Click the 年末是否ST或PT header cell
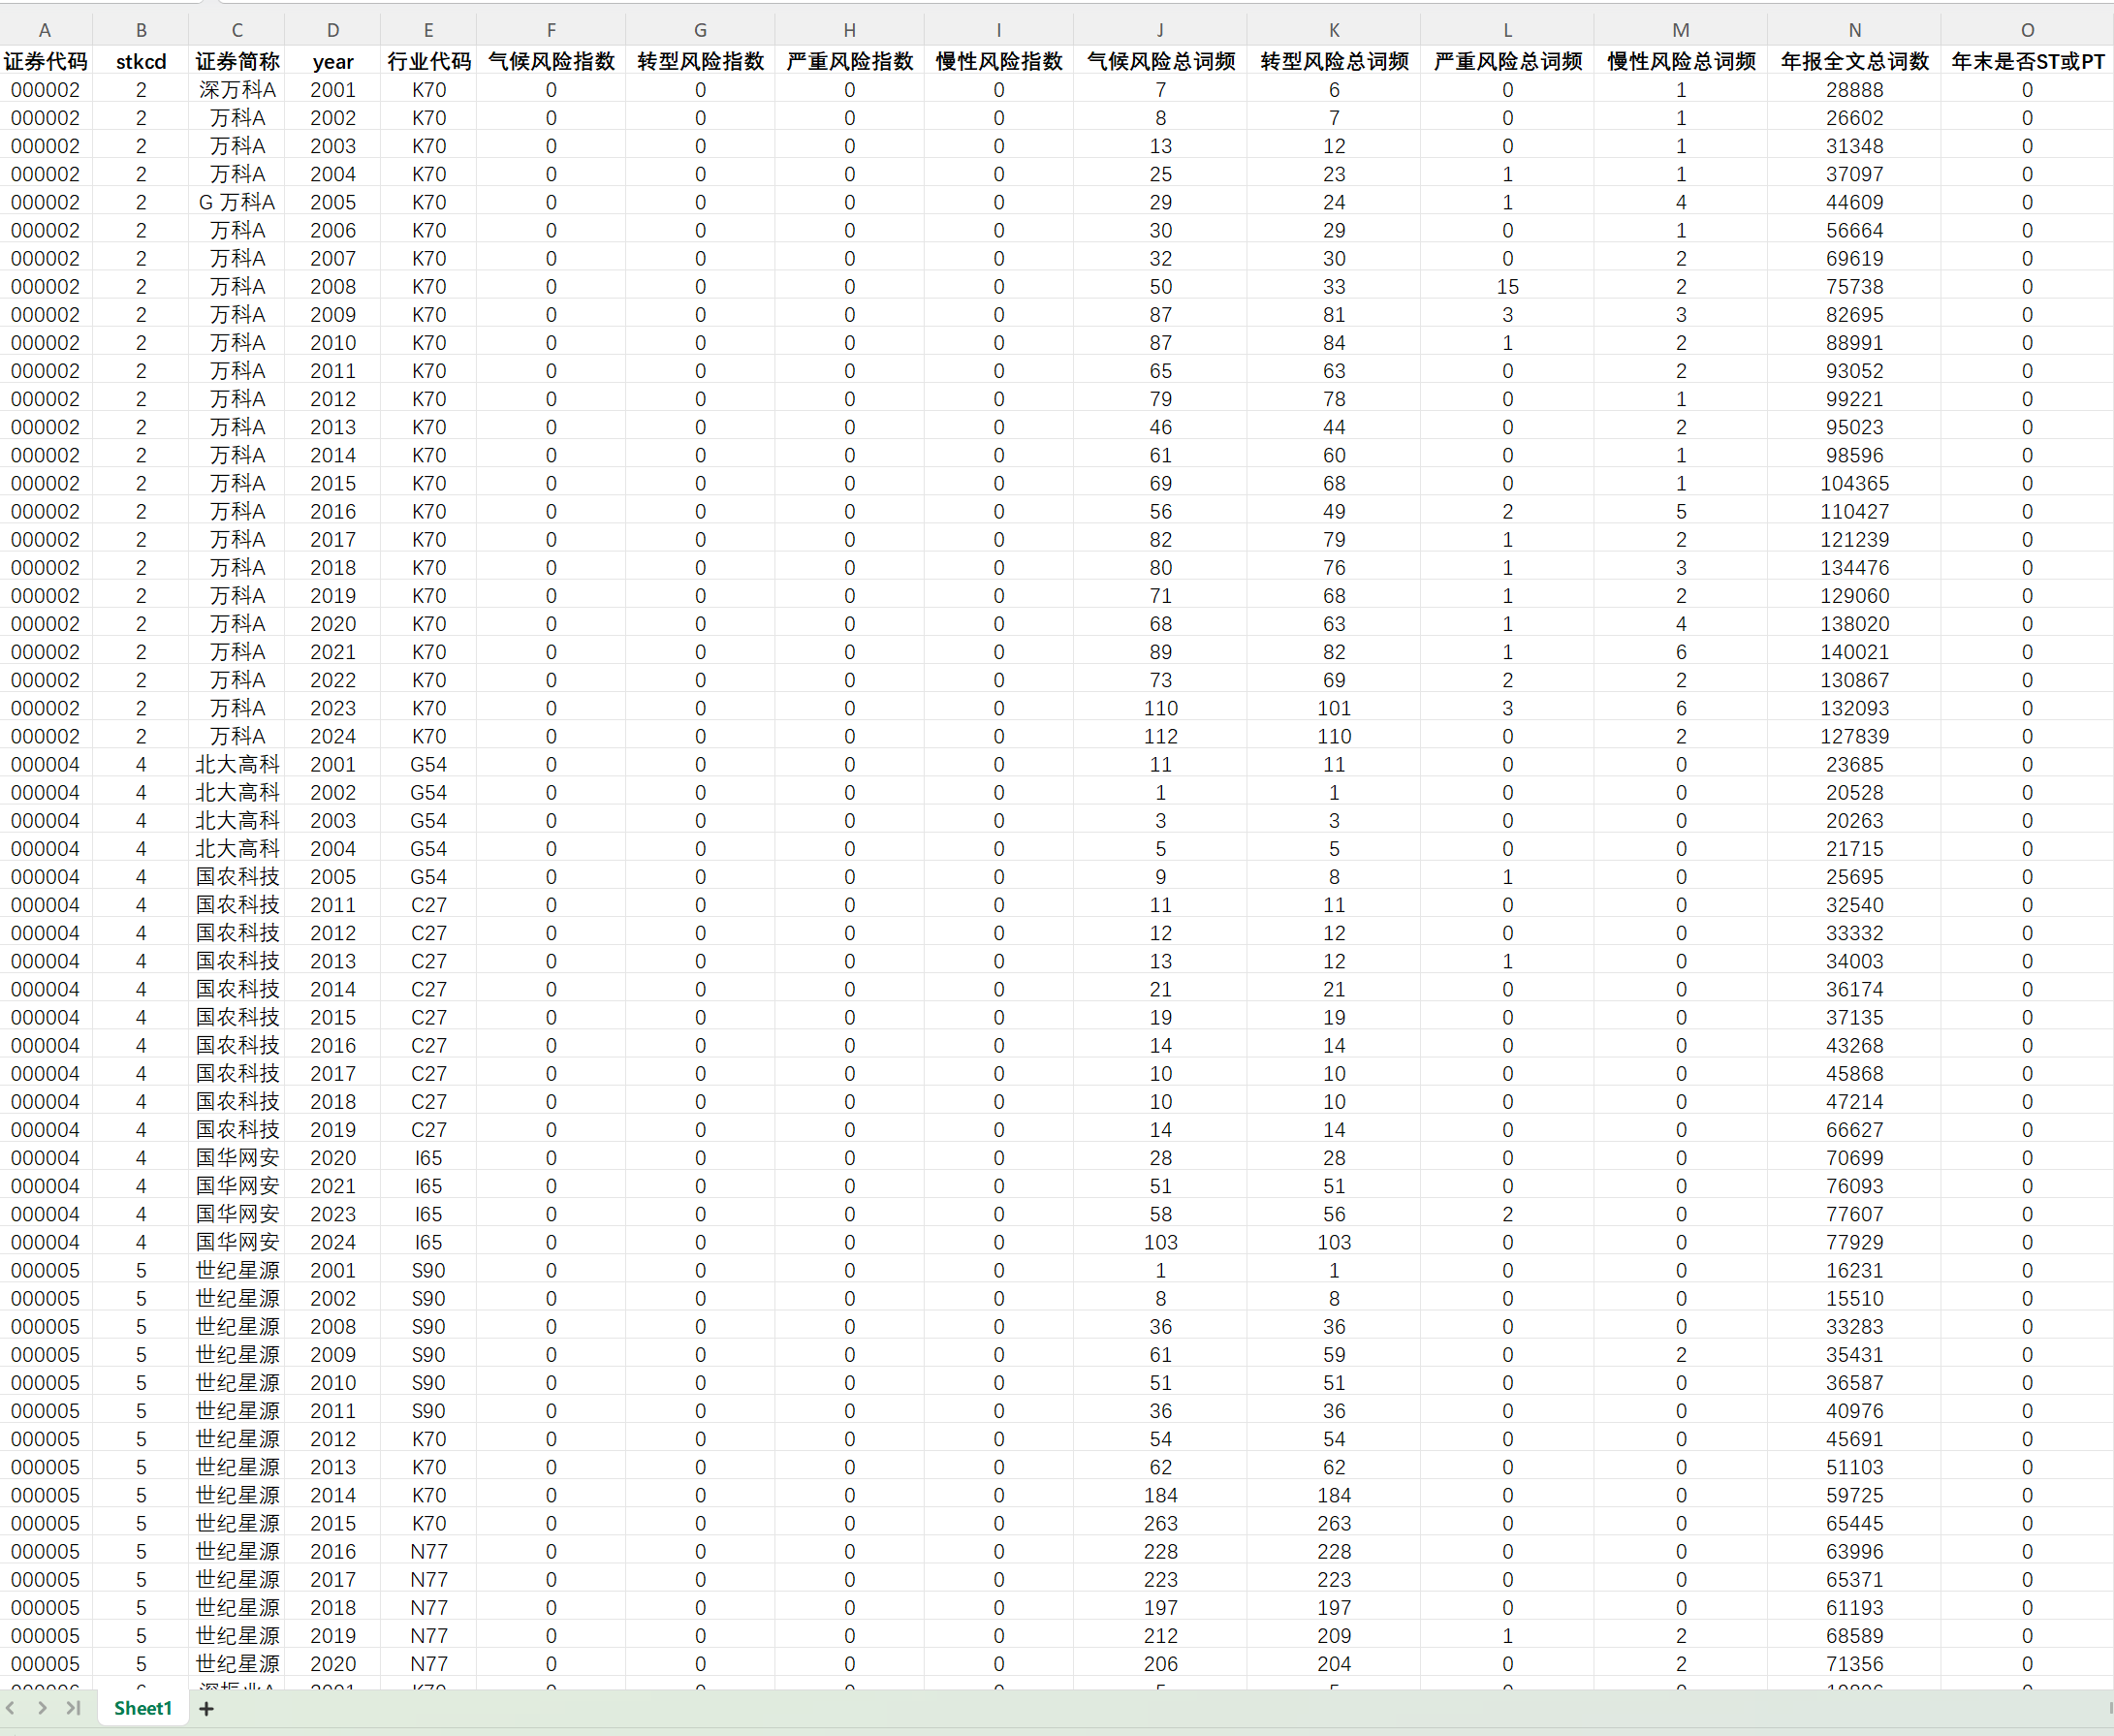Image resolution: width=2114 pixels, height=1736 pixels. point(2027,61)
